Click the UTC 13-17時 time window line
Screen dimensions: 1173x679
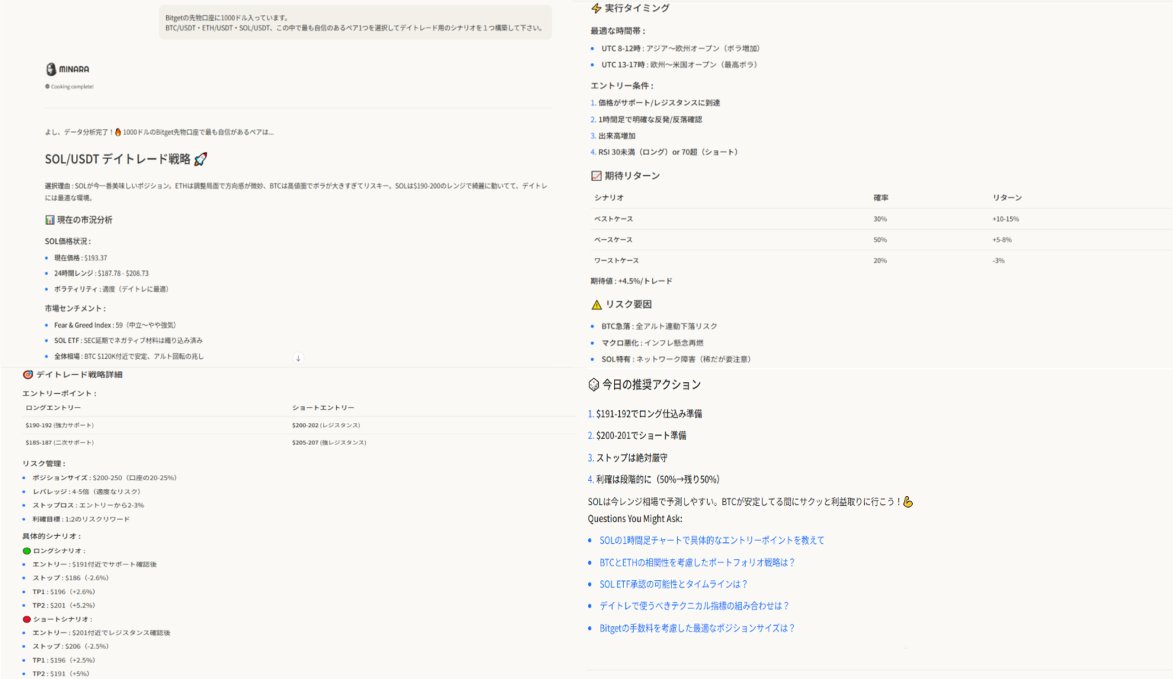[x=679, y=65]
